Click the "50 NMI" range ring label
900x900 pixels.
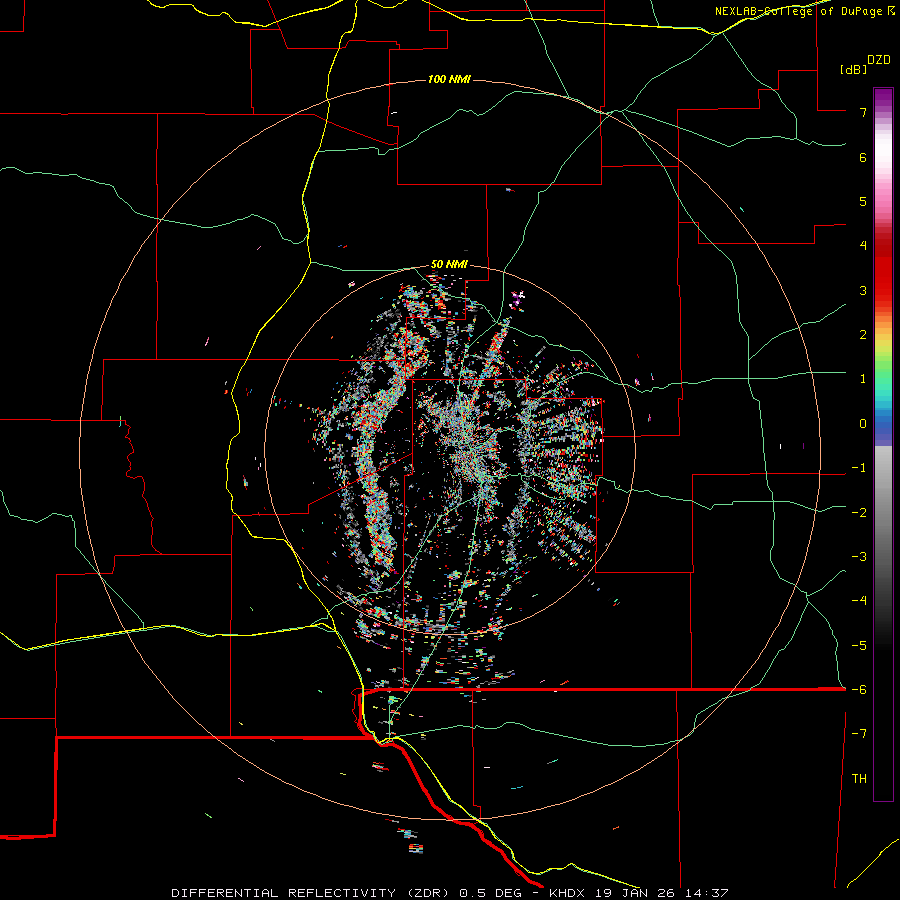449,265
